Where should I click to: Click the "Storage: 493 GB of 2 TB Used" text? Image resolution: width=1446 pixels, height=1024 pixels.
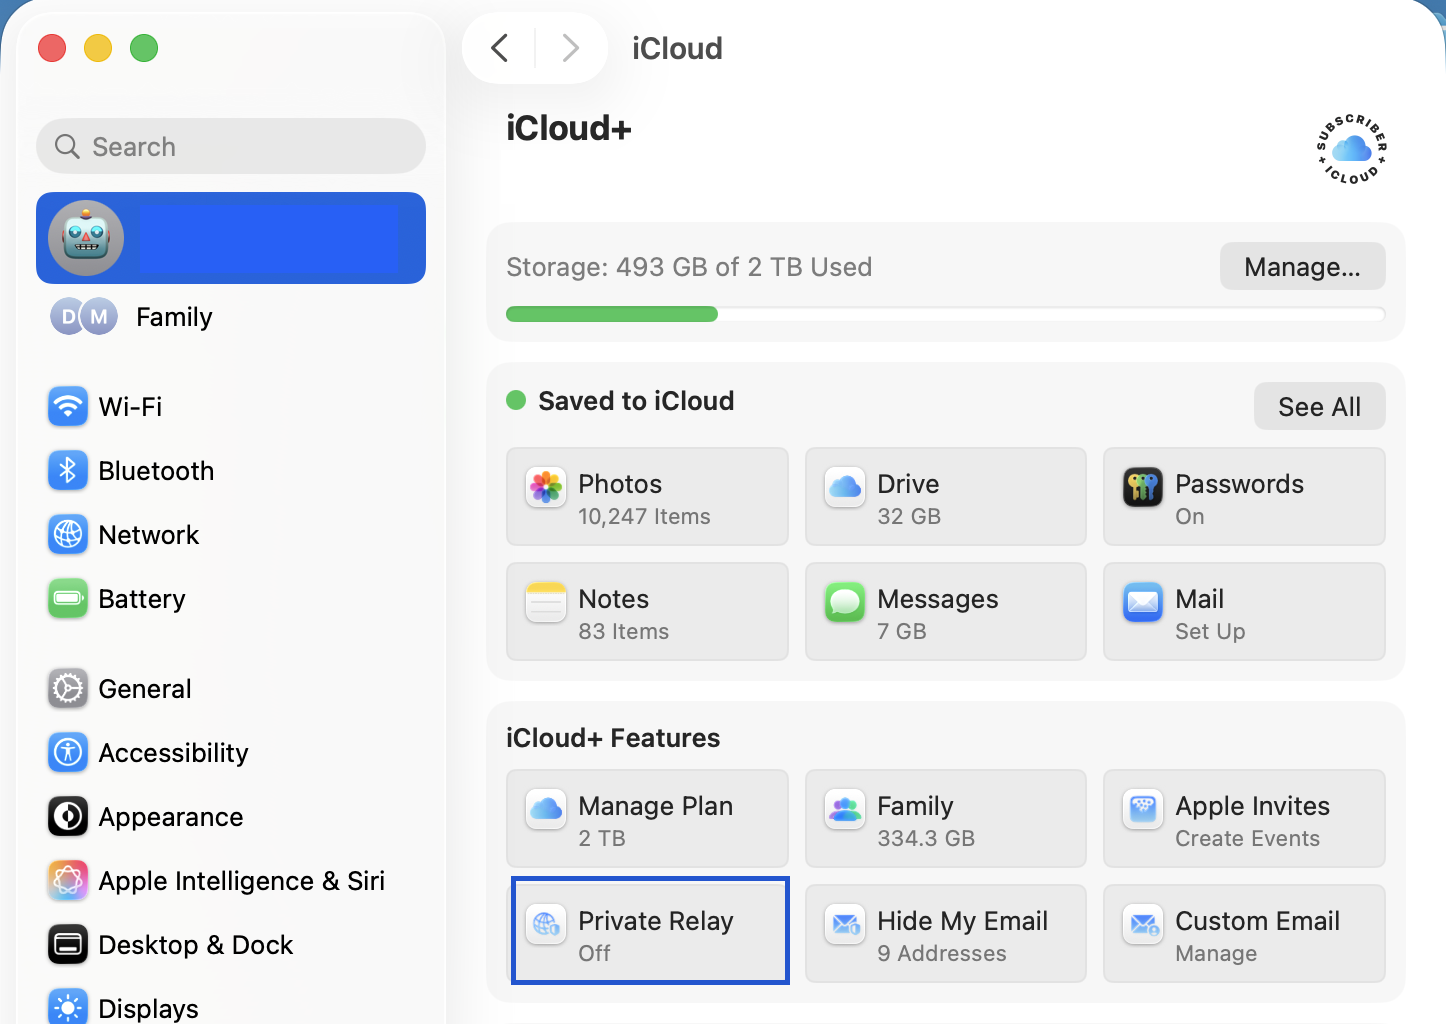[689, 267]
